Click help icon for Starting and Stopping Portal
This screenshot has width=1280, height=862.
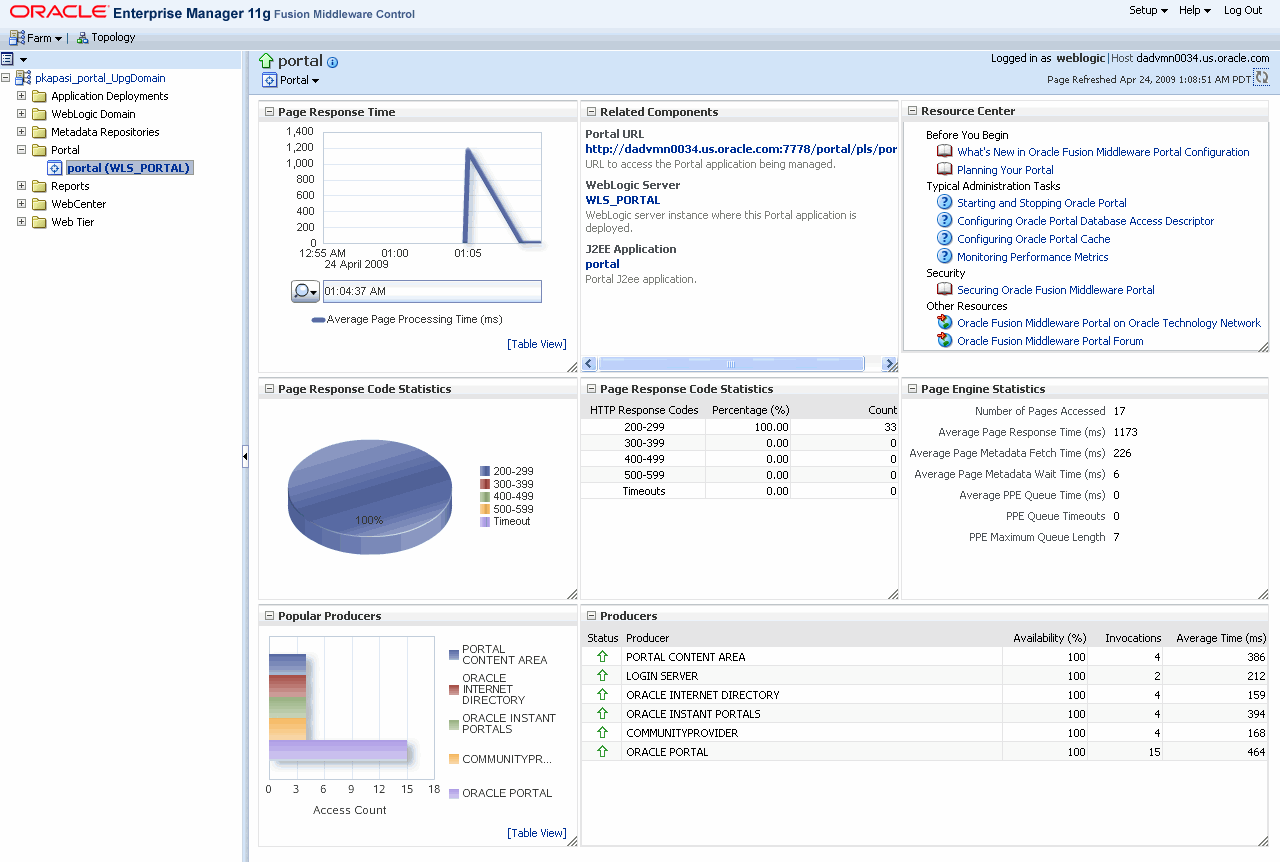944,202
